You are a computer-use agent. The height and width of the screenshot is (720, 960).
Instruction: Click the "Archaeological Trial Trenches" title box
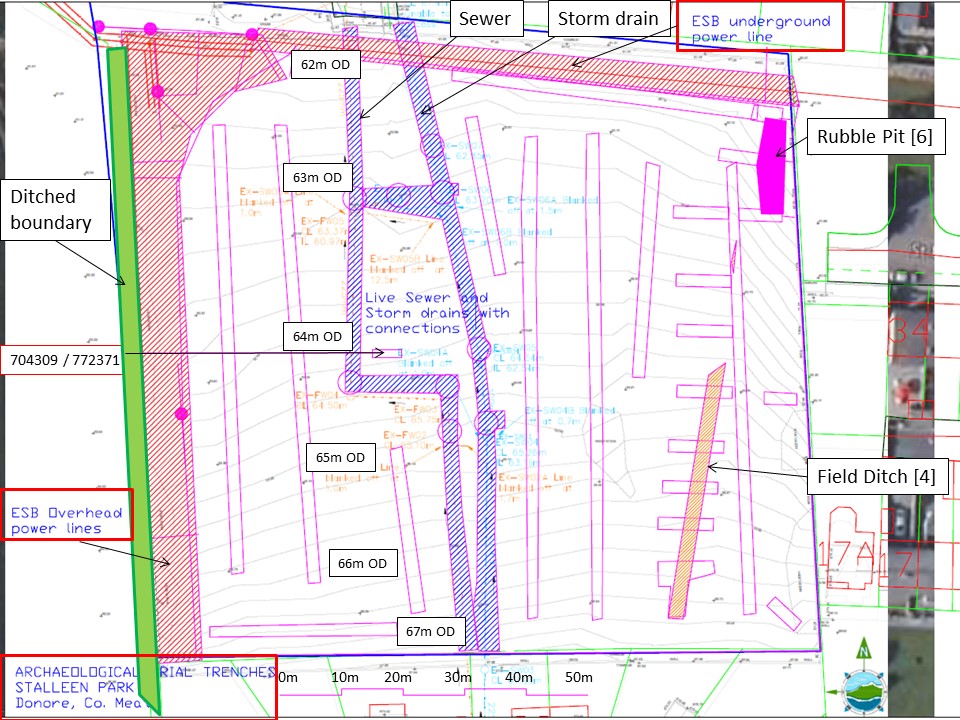(139, 686)
